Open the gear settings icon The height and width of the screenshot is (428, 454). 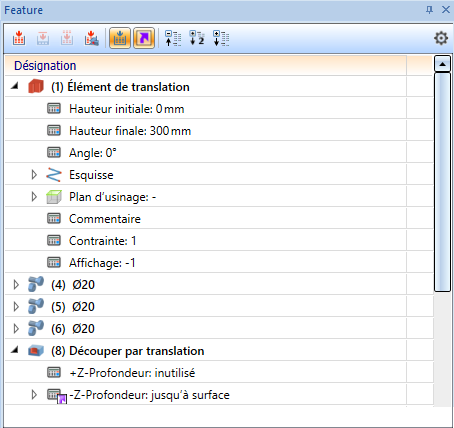441,38
